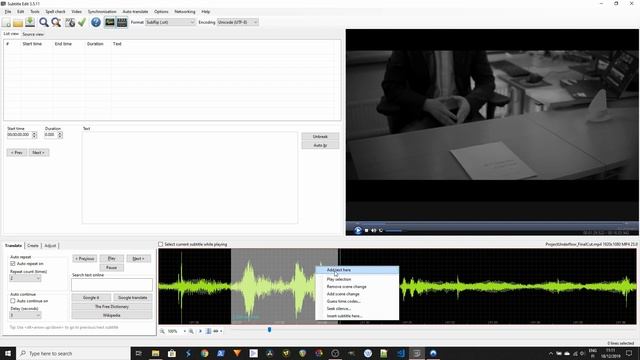Click the 'Next >' button under Start time

38,153
